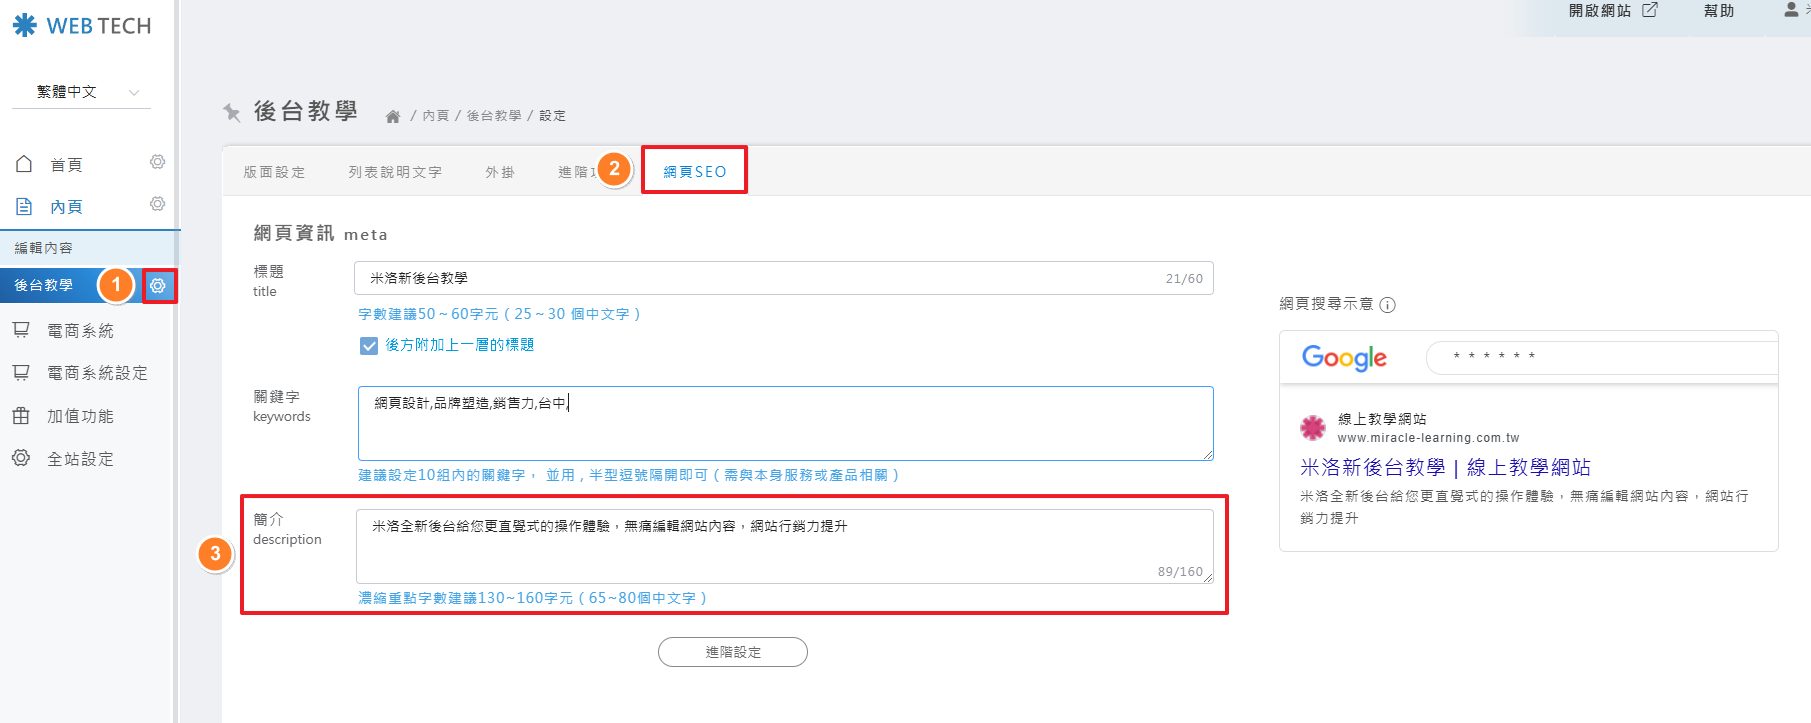
Task: Switch to the 網頁SEO tab
Action: pos(694,172)
